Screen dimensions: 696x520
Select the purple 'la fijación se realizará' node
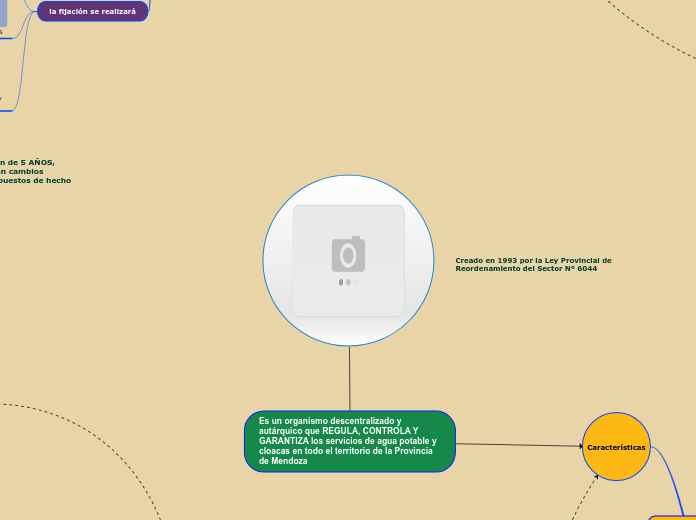[92, 12]
